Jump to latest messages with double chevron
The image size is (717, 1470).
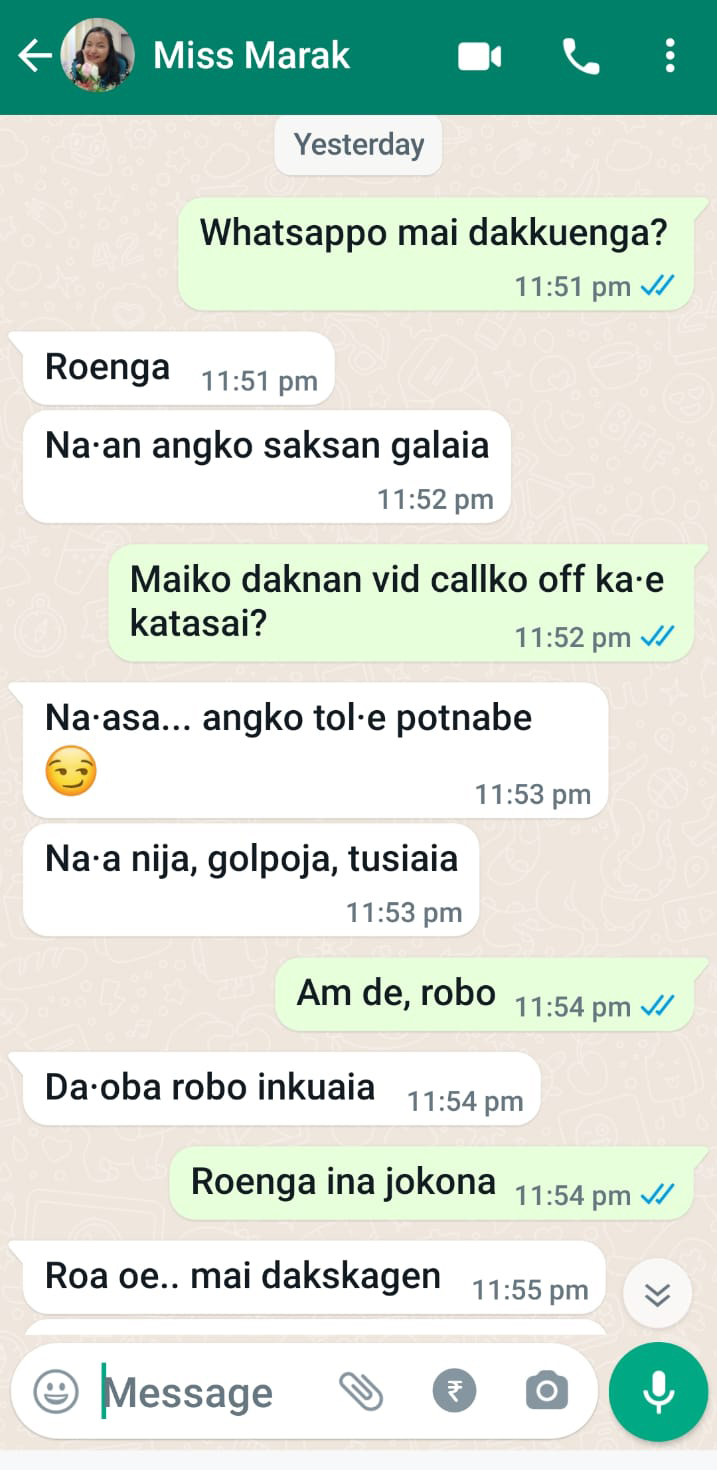(657, 1294)
